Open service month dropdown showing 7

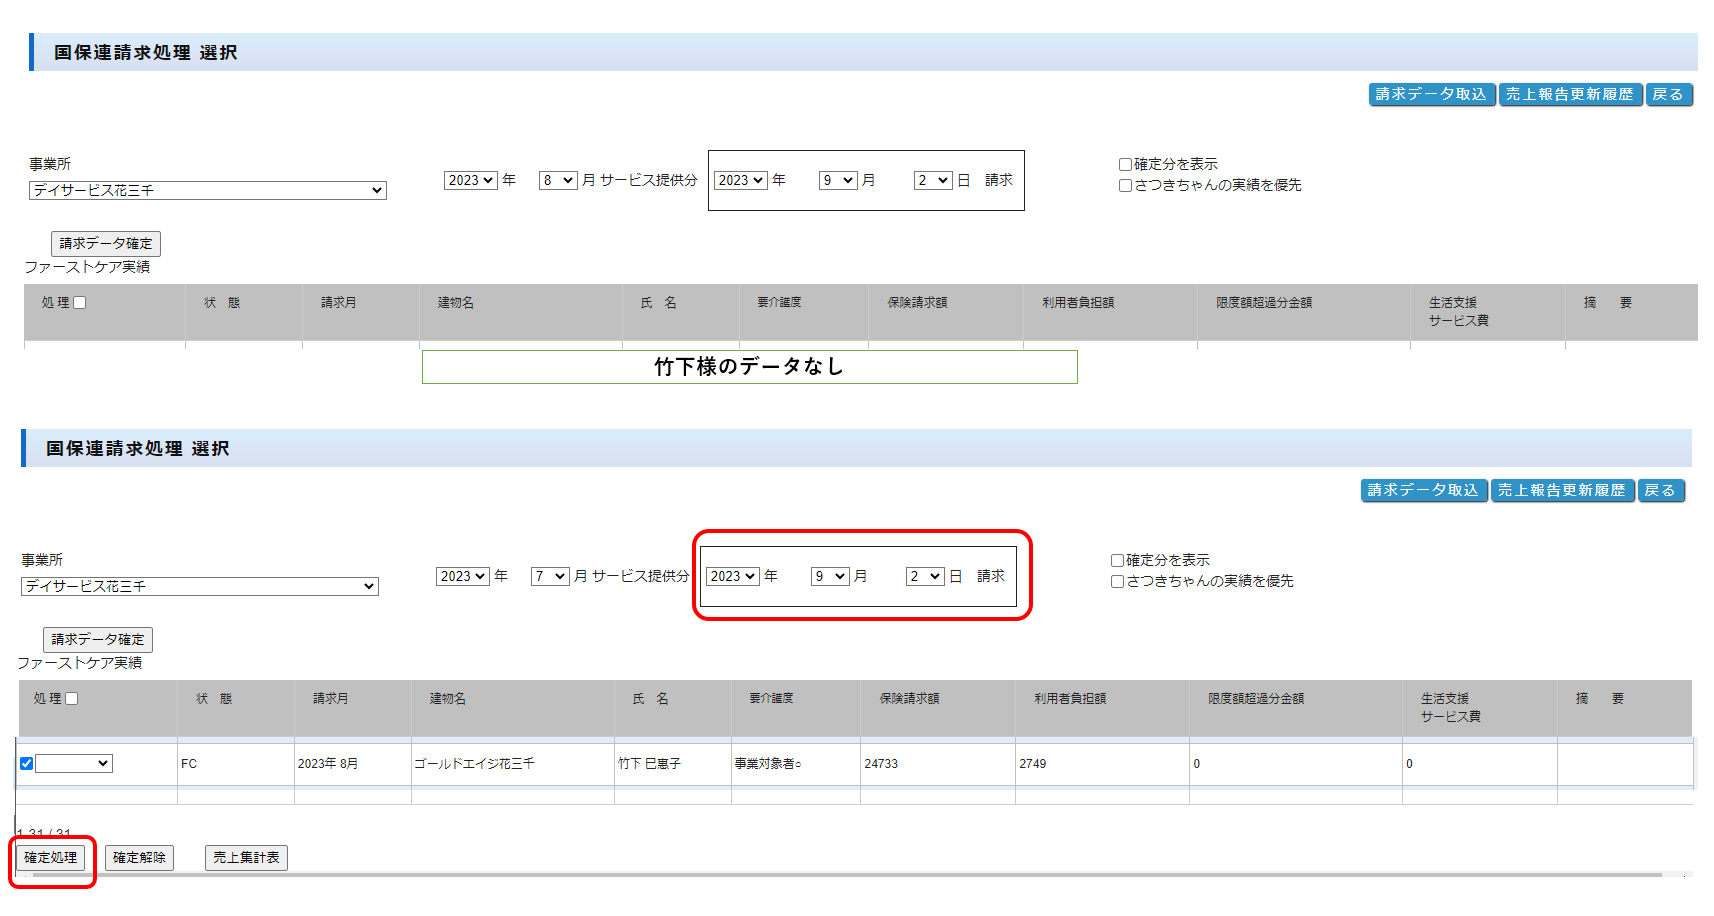click(x=550, y=577)
